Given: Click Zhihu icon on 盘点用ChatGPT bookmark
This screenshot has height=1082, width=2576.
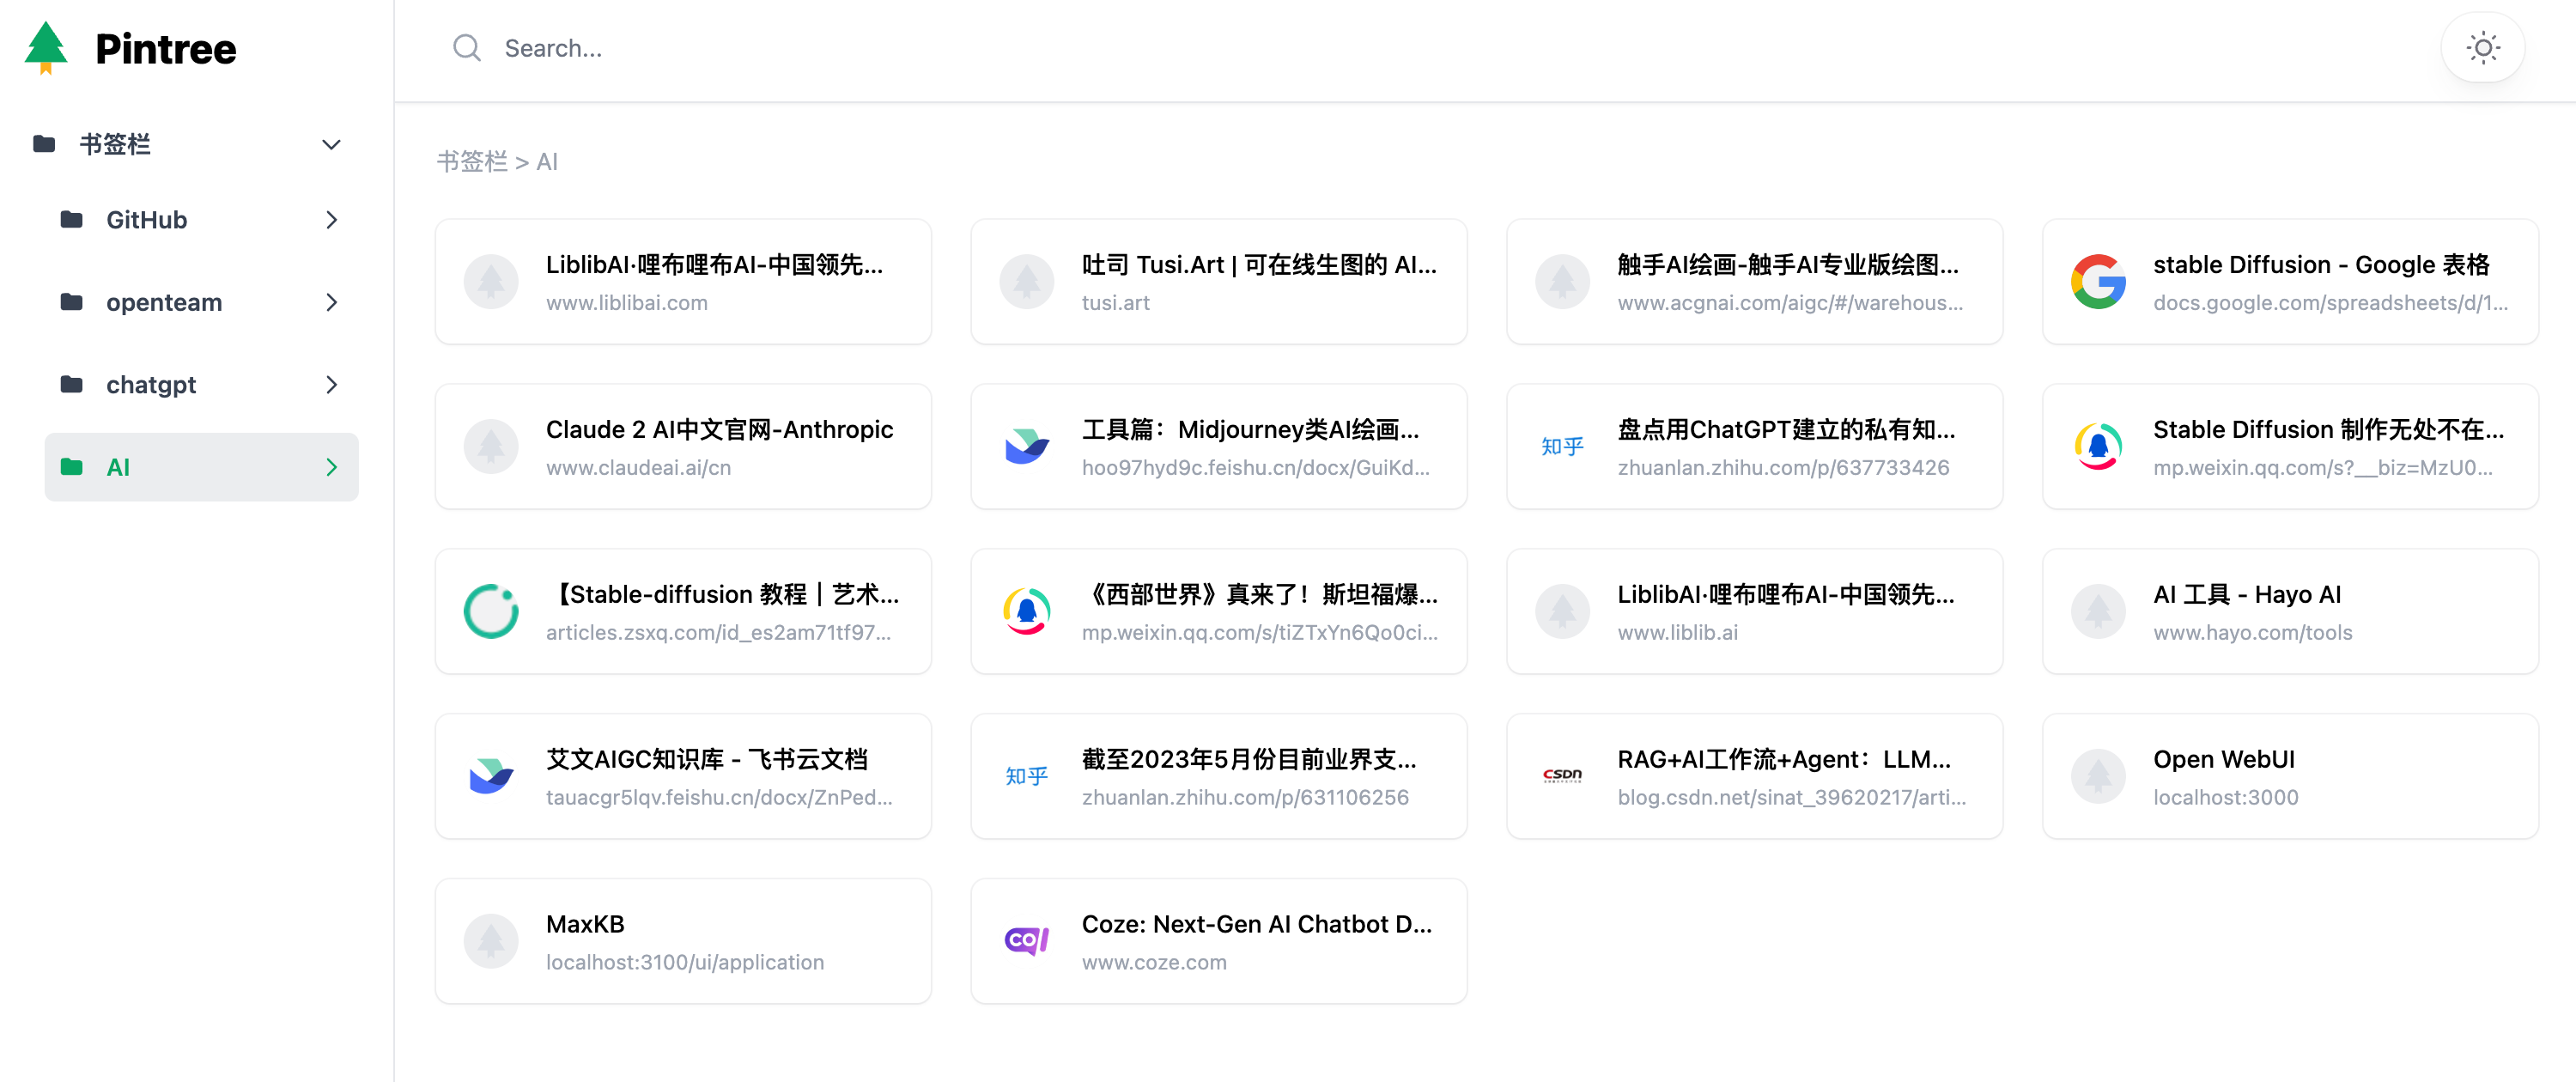Looking at the screenshot, I should [1562, 446].
